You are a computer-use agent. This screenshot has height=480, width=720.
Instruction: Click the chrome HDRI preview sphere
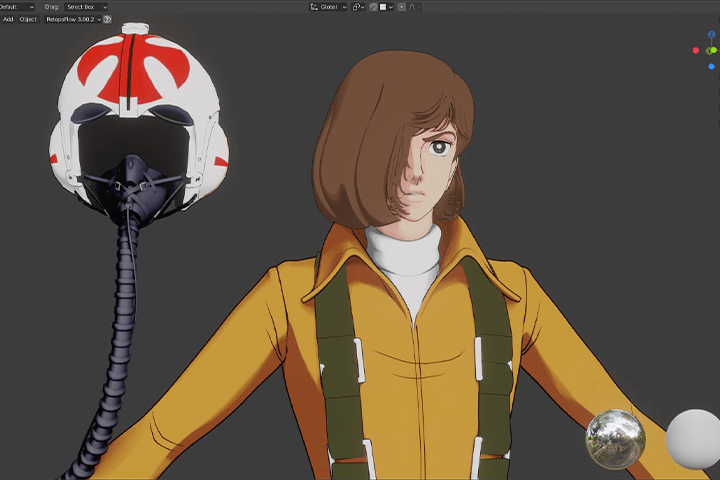click(615, 439)
